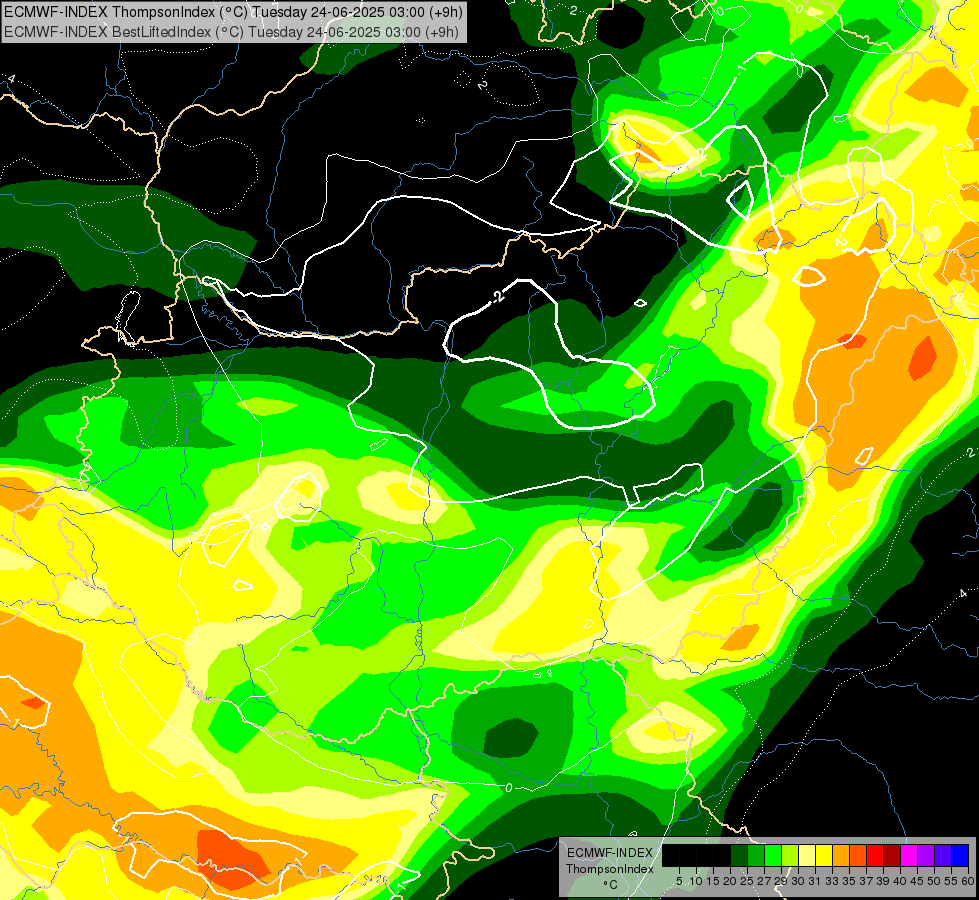Select the purple 45-50 legend swatch
The image size is (979, 900).
926,855
